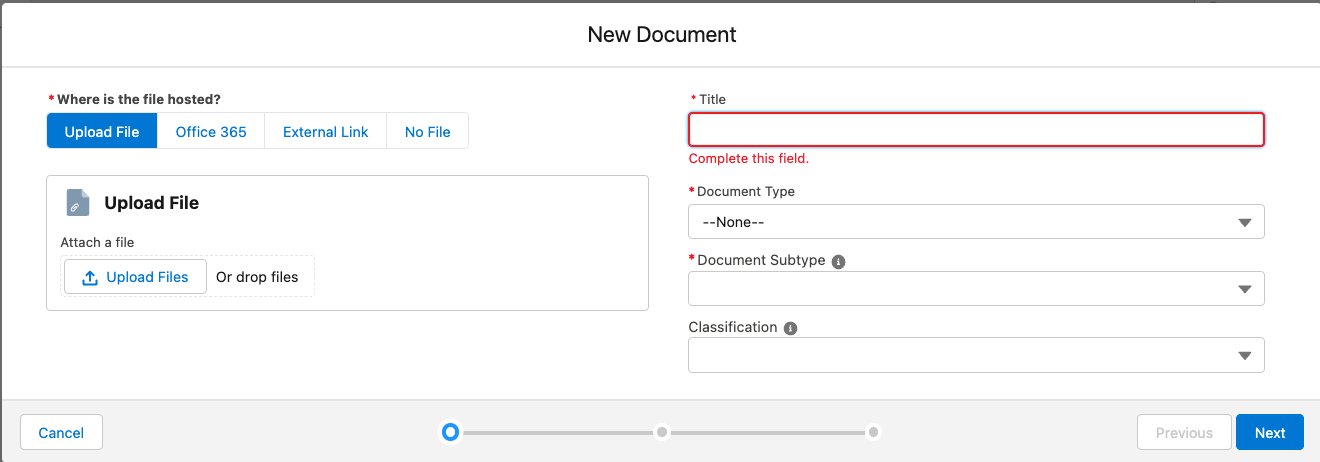The width and height of the screenshot is (1320, 462).
Task: Select the third progress step dot
Action: pyautogui.click(x=873, y=432)
